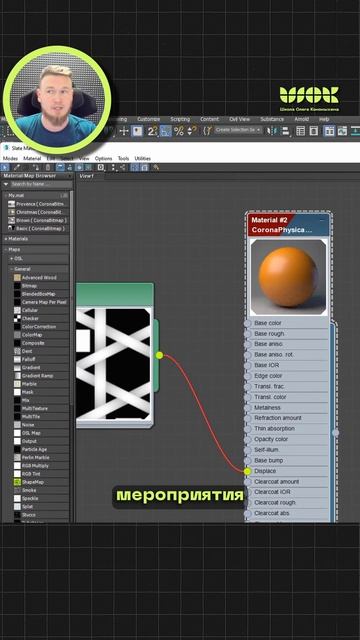Open the Civil View menu
Viewport: 360px width, 640px height.
tap(240, 119)
